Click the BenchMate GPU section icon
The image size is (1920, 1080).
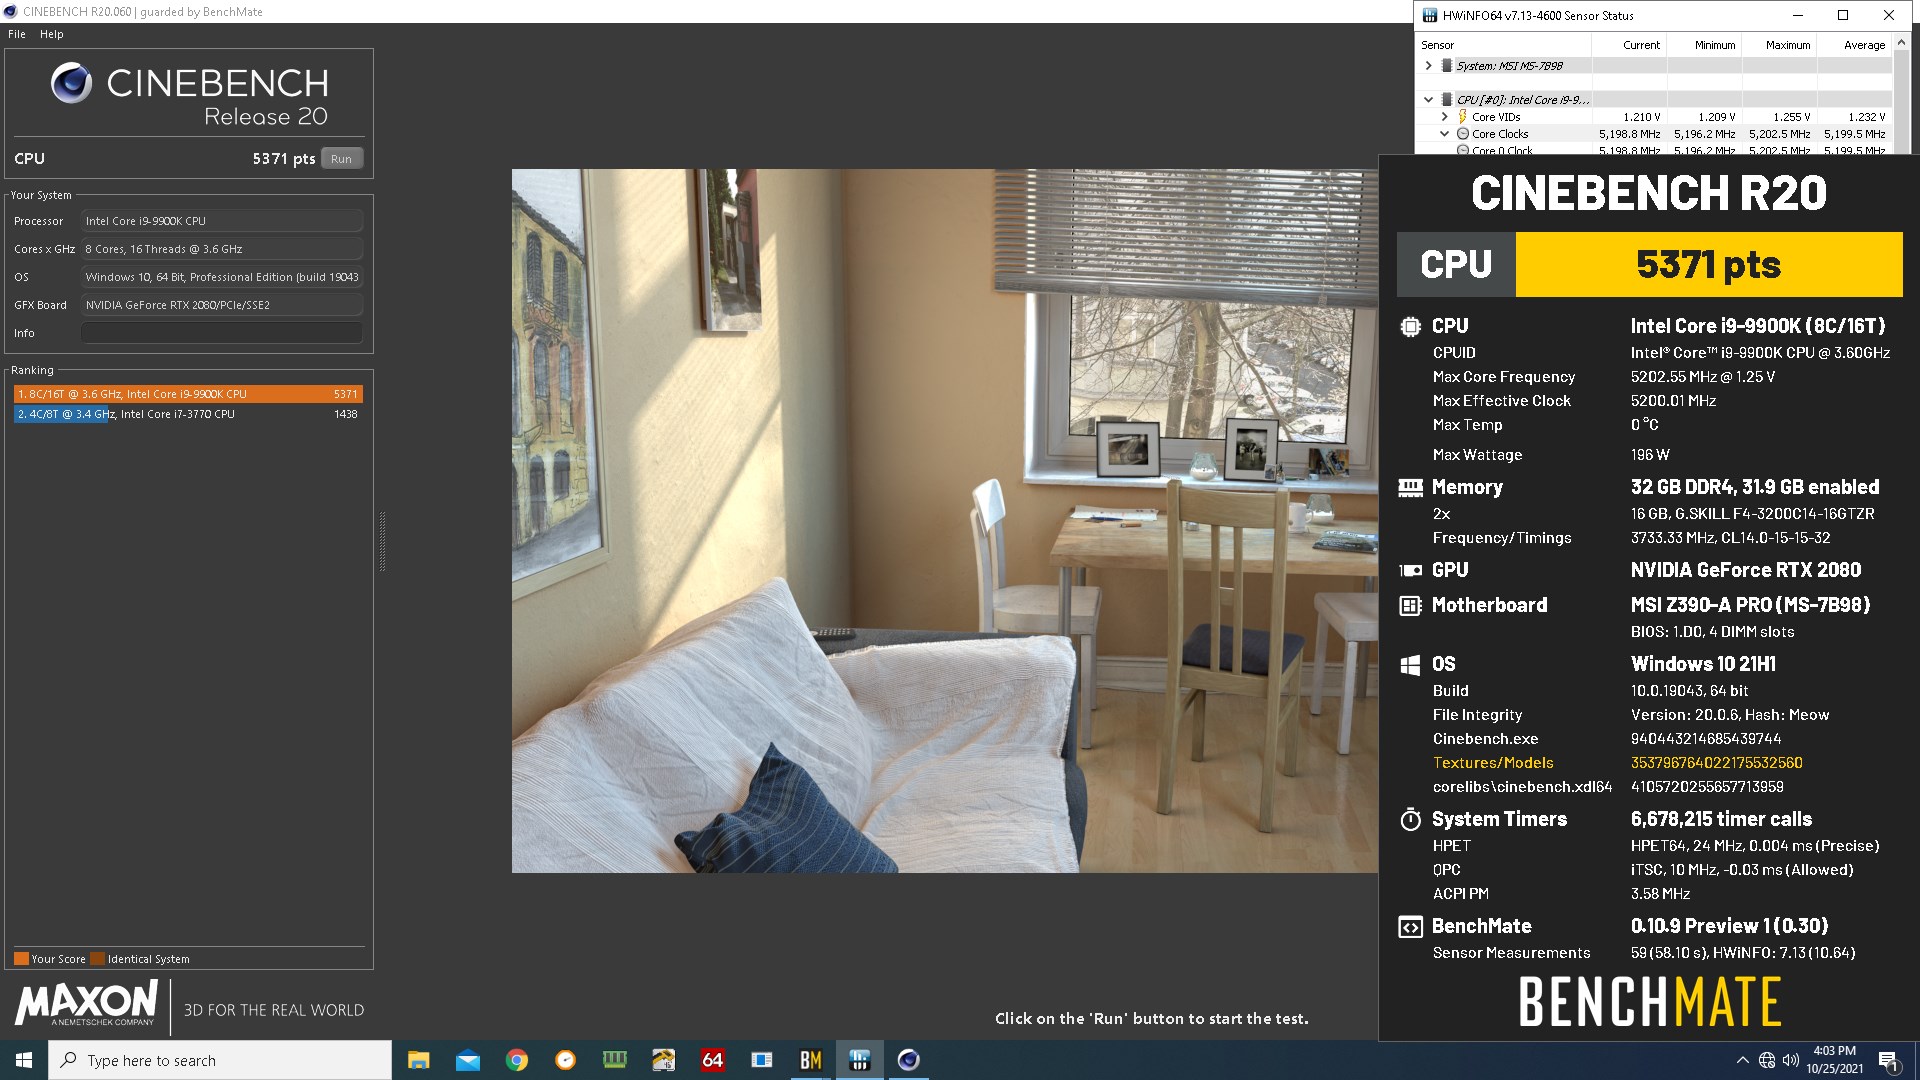[1410, 570]
